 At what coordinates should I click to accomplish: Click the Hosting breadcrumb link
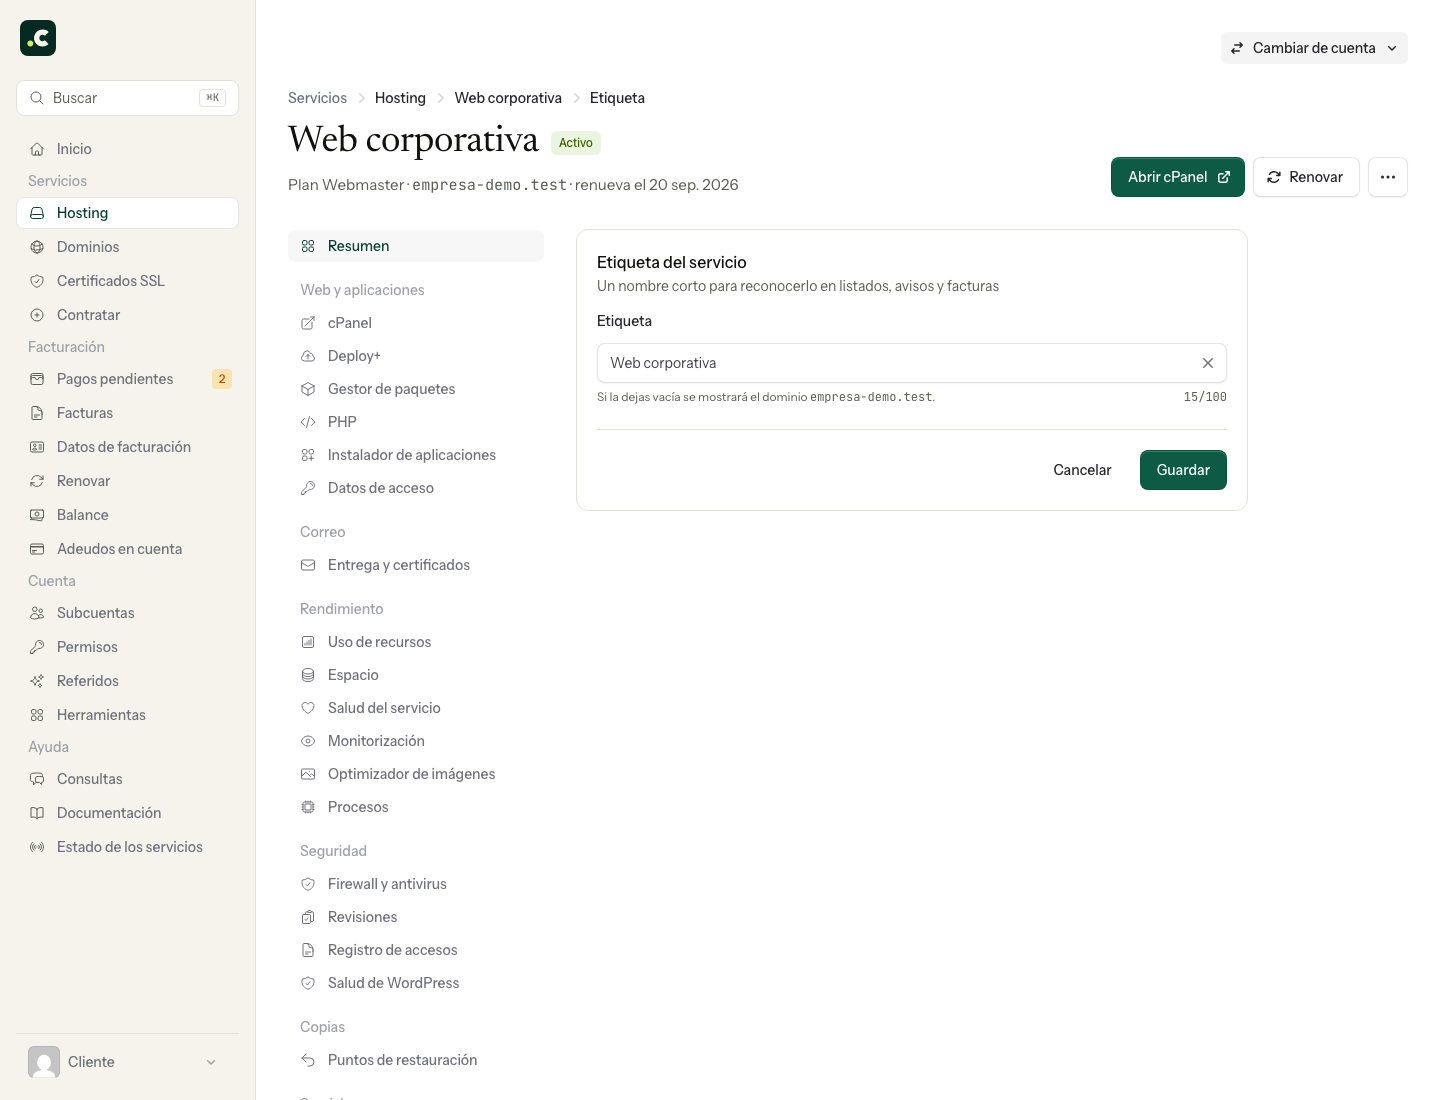[400, 98]
